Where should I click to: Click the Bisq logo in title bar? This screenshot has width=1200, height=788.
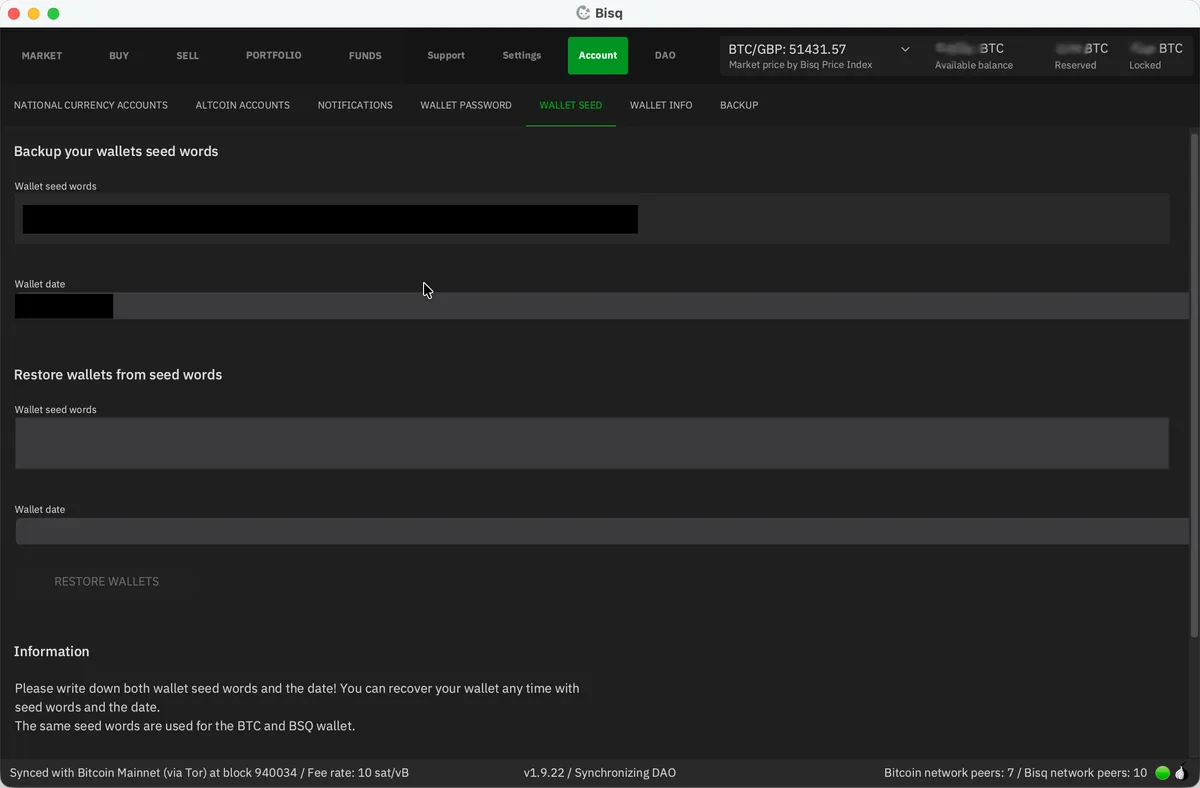pos(583,13)
